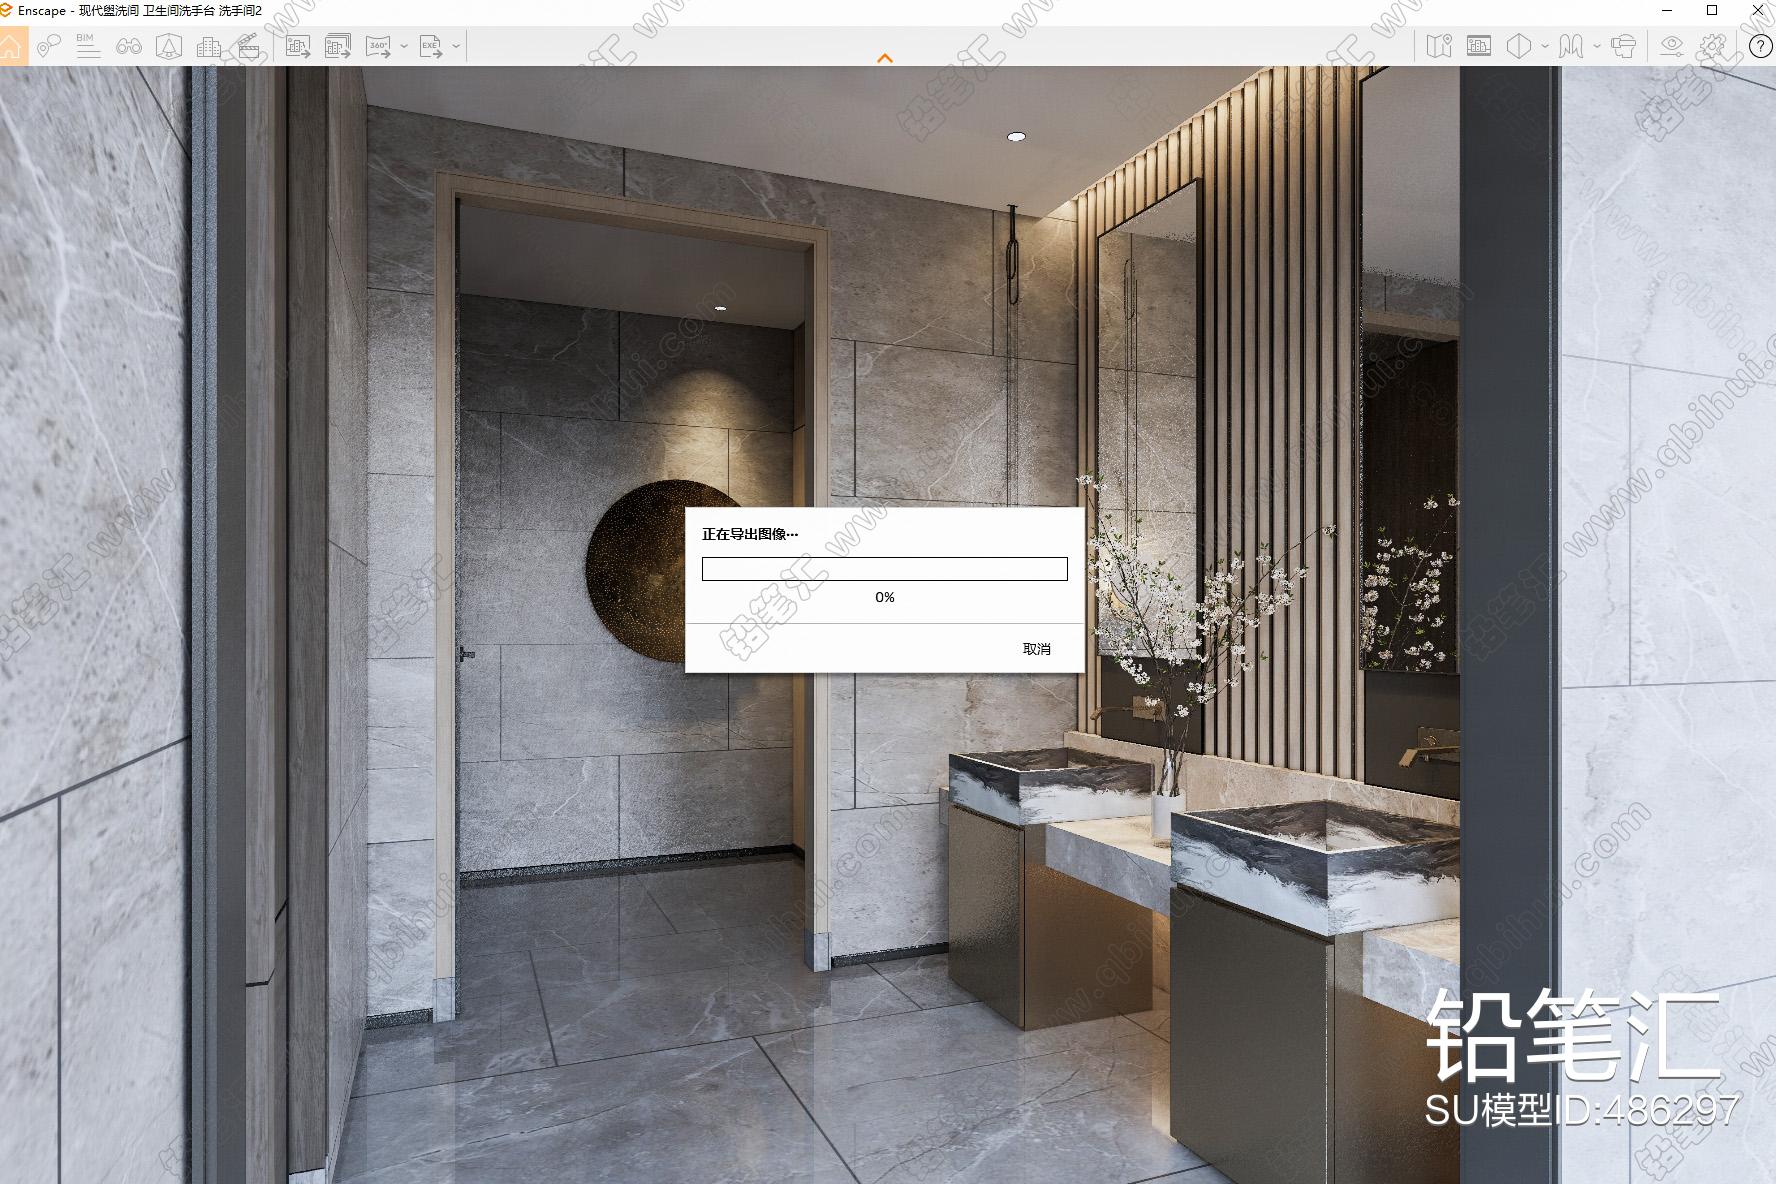
Task: Close the Enscape window
Action: [1757, 11]
